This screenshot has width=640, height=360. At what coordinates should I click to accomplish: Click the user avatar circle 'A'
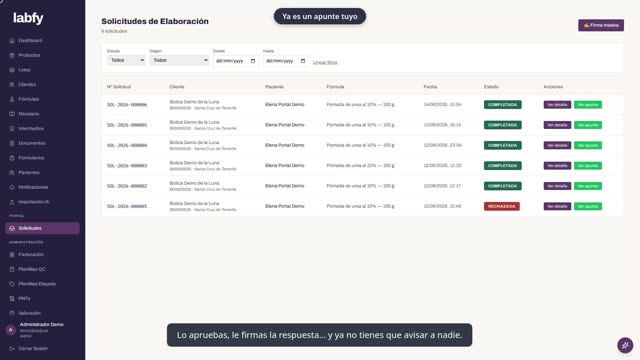(11, 330)
